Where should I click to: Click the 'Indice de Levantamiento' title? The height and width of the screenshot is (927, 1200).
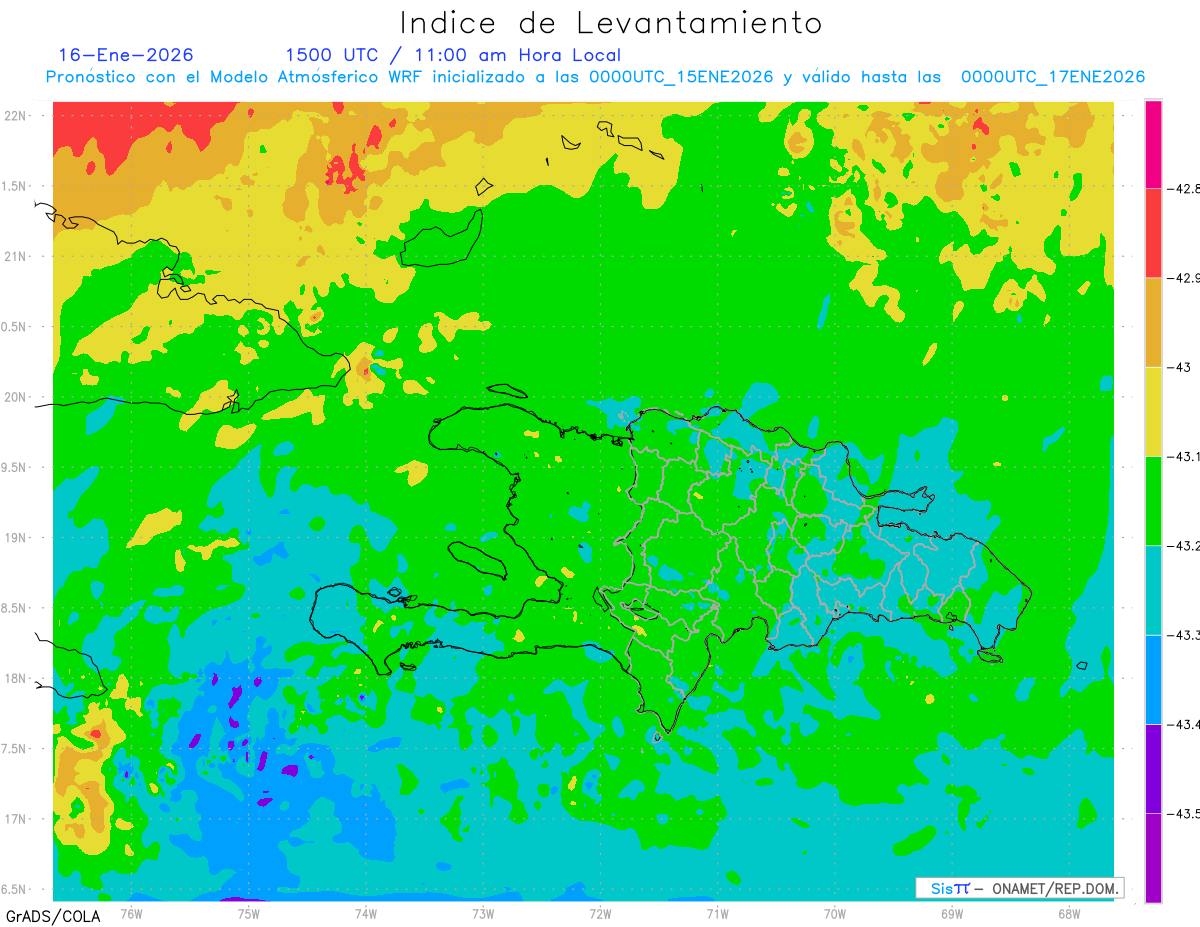(611, 22)
